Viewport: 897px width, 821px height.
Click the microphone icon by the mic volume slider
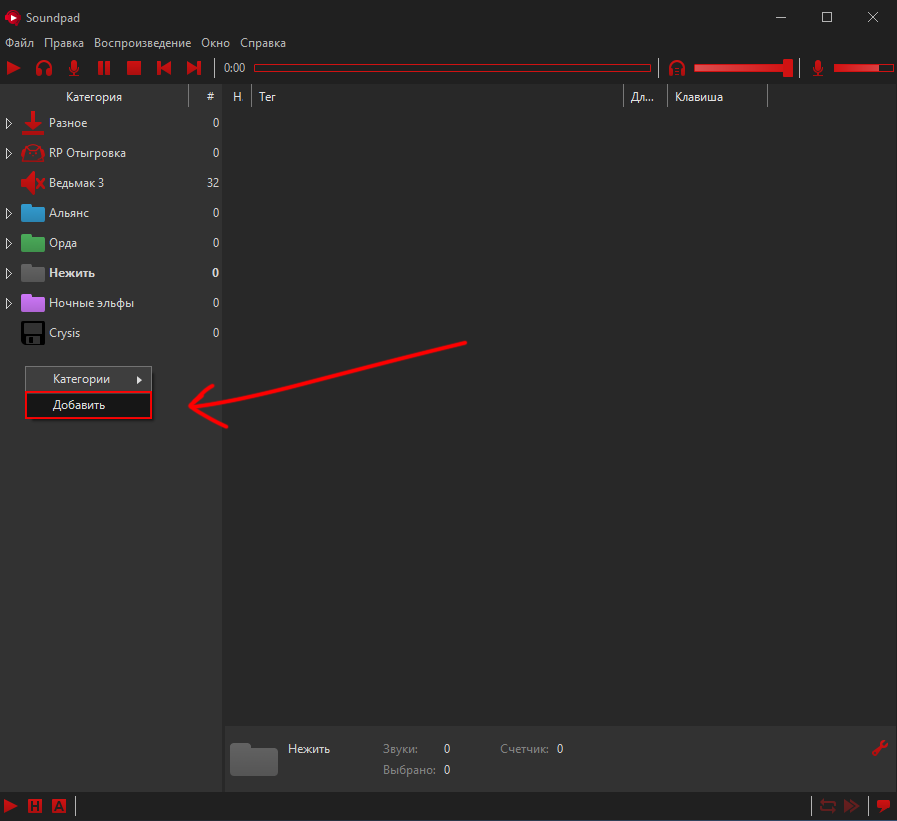click(818, 68)
